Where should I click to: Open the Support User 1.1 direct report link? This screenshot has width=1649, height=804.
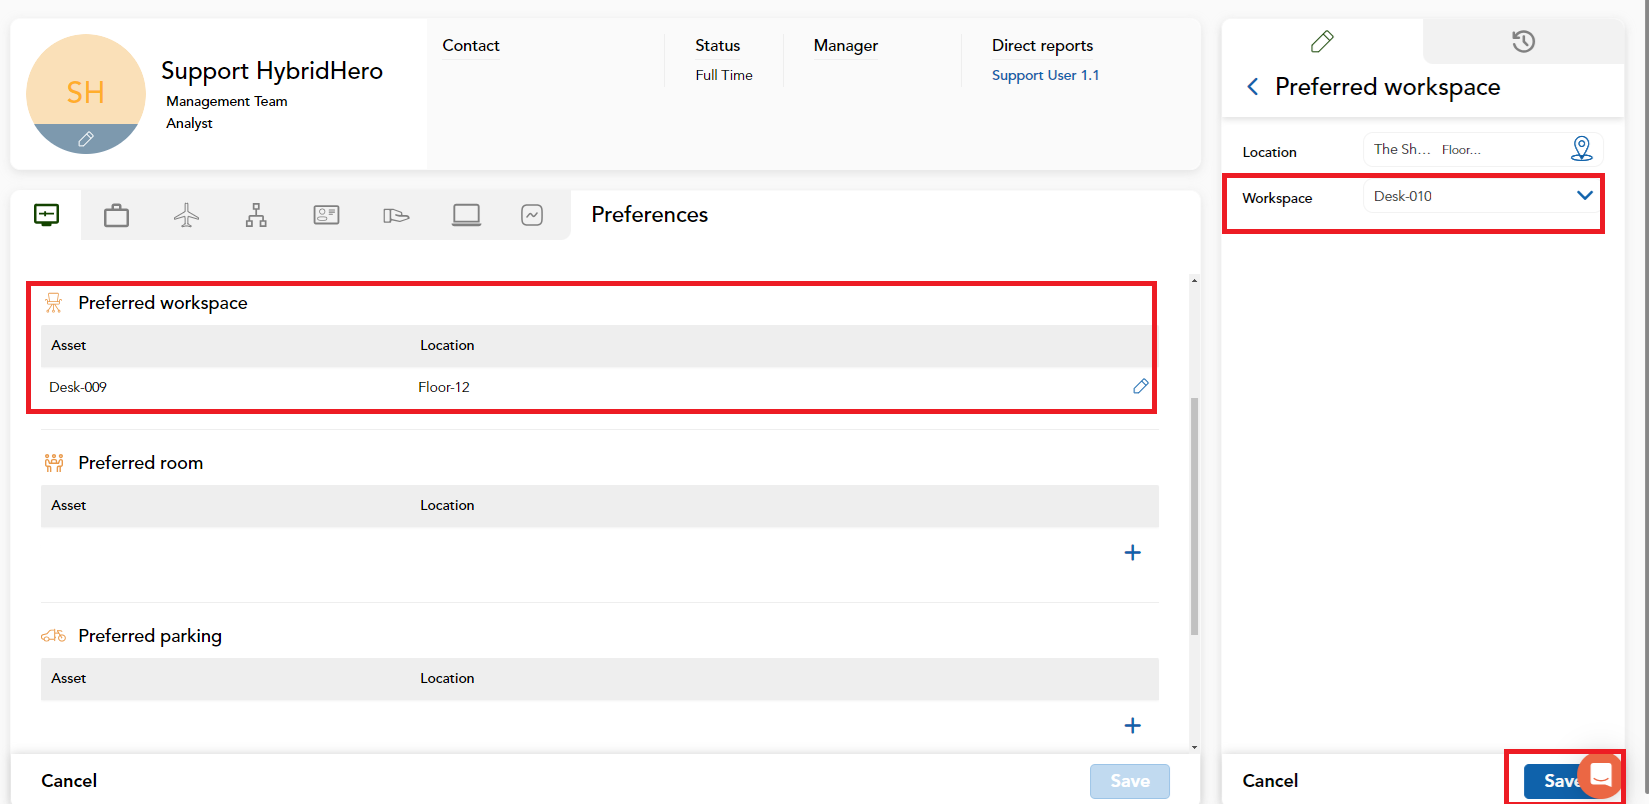tap(1045, 75)
